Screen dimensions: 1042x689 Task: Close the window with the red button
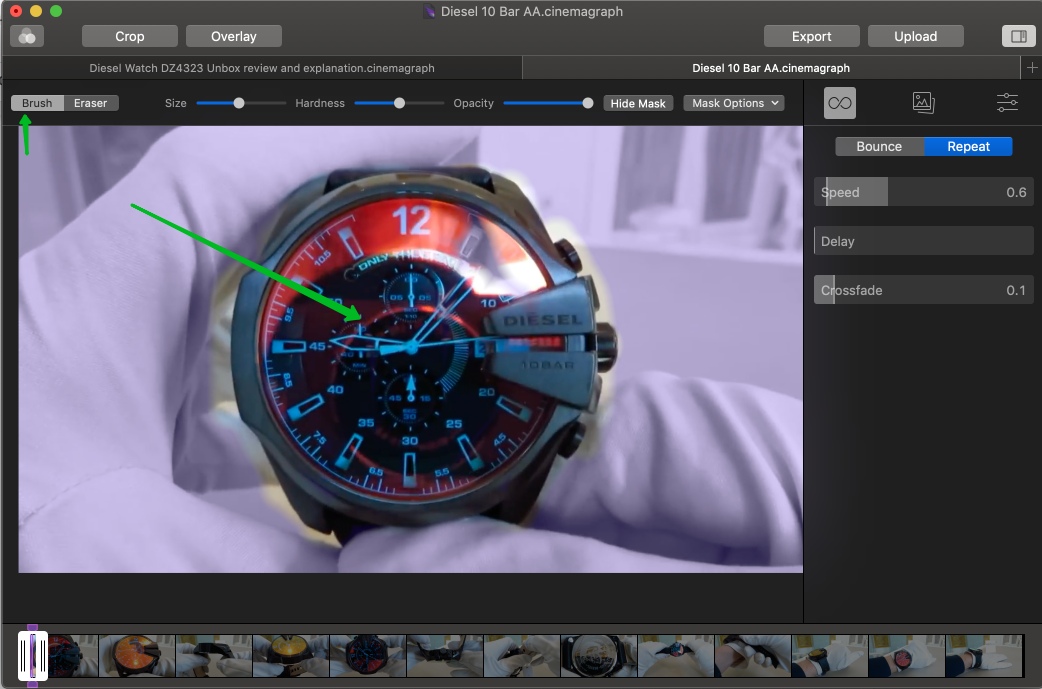click(16, 11)
